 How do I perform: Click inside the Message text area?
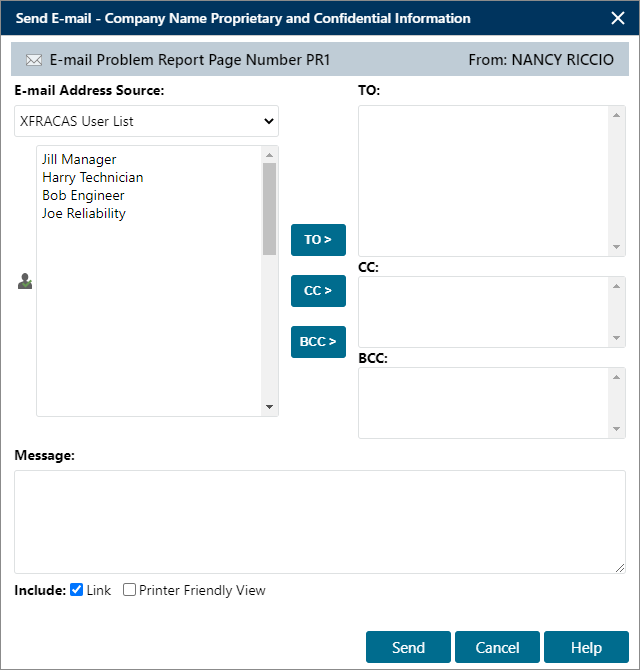pyautogui.click(x=319, y=521)
